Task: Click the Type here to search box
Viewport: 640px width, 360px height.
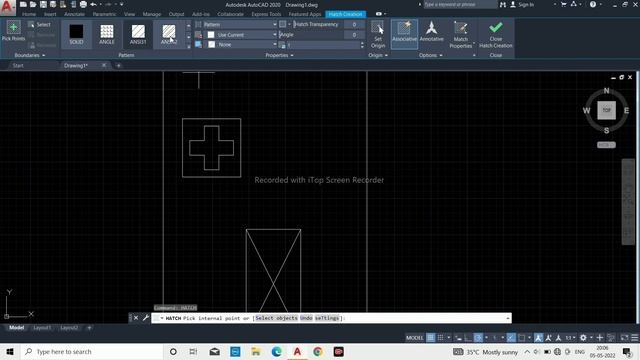Action: point(92,351)
